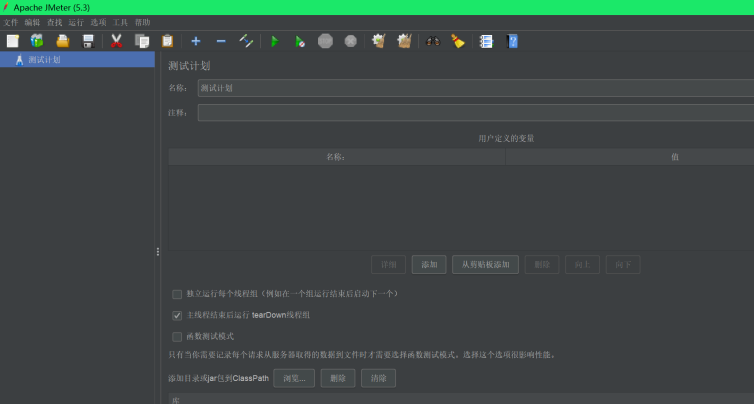Image resolution: width=754 pixels, height=405 pixels.
Task: Open the Function helper list icon
Action: click(x=486, y=41)
